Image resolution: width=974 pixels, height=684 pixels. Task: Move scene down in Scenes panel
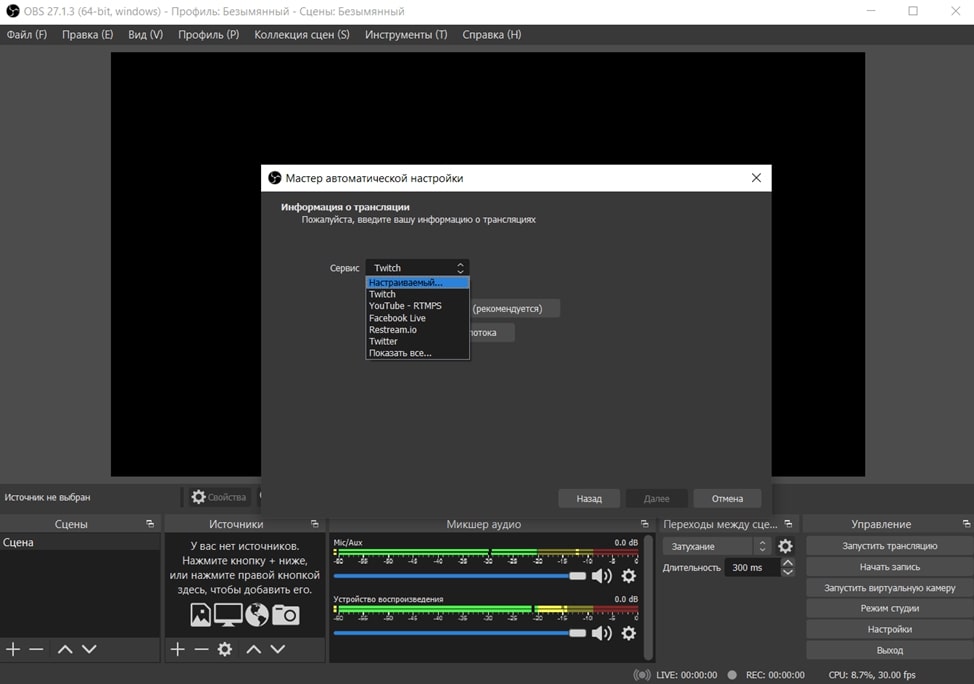(89, 649)
